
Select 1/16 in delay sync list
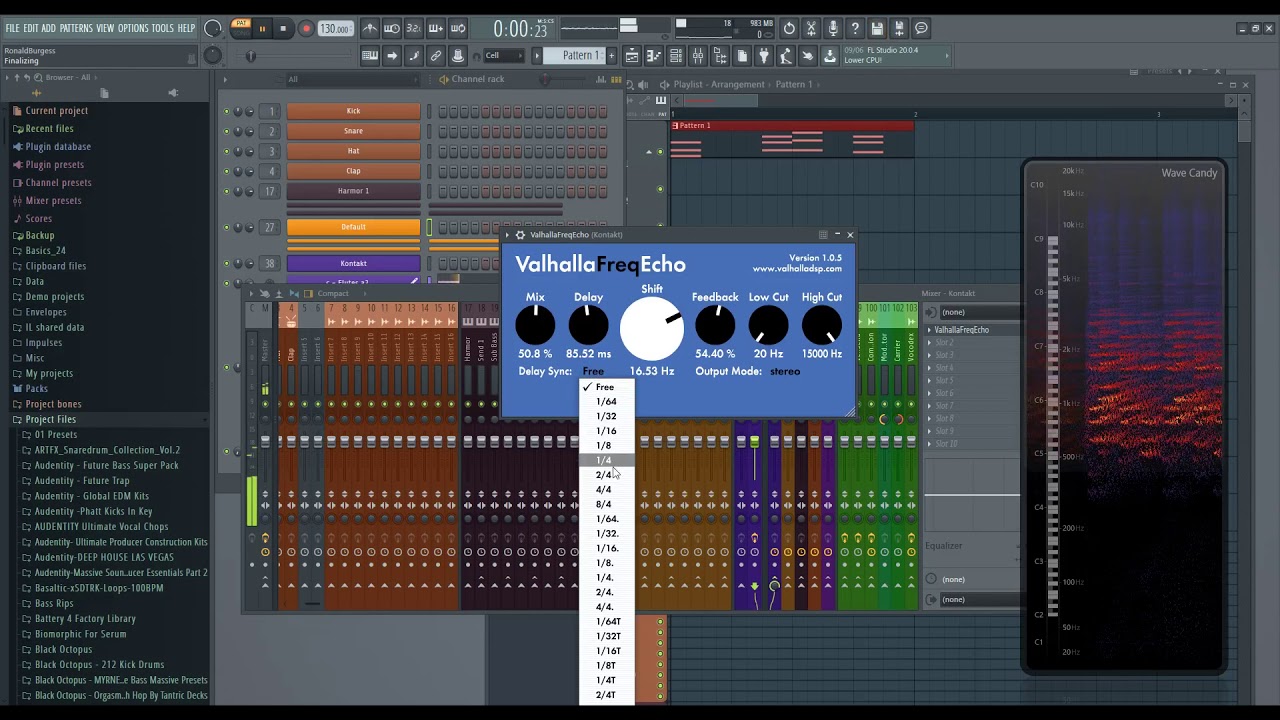pyautogui.click(x=607, y=431)
